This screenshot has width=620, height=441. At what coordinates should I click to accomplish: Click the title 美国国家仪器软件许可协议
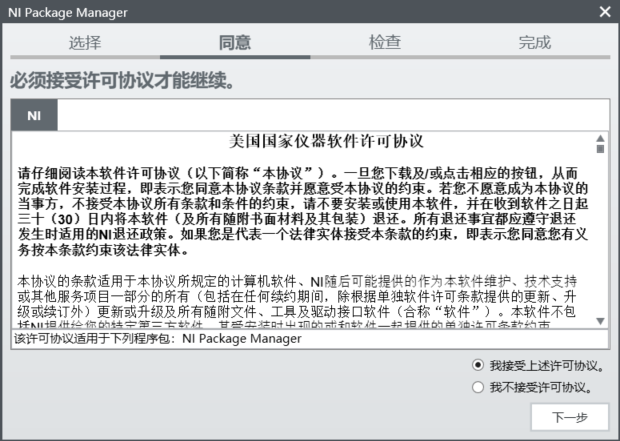click(x=326, y=141)
